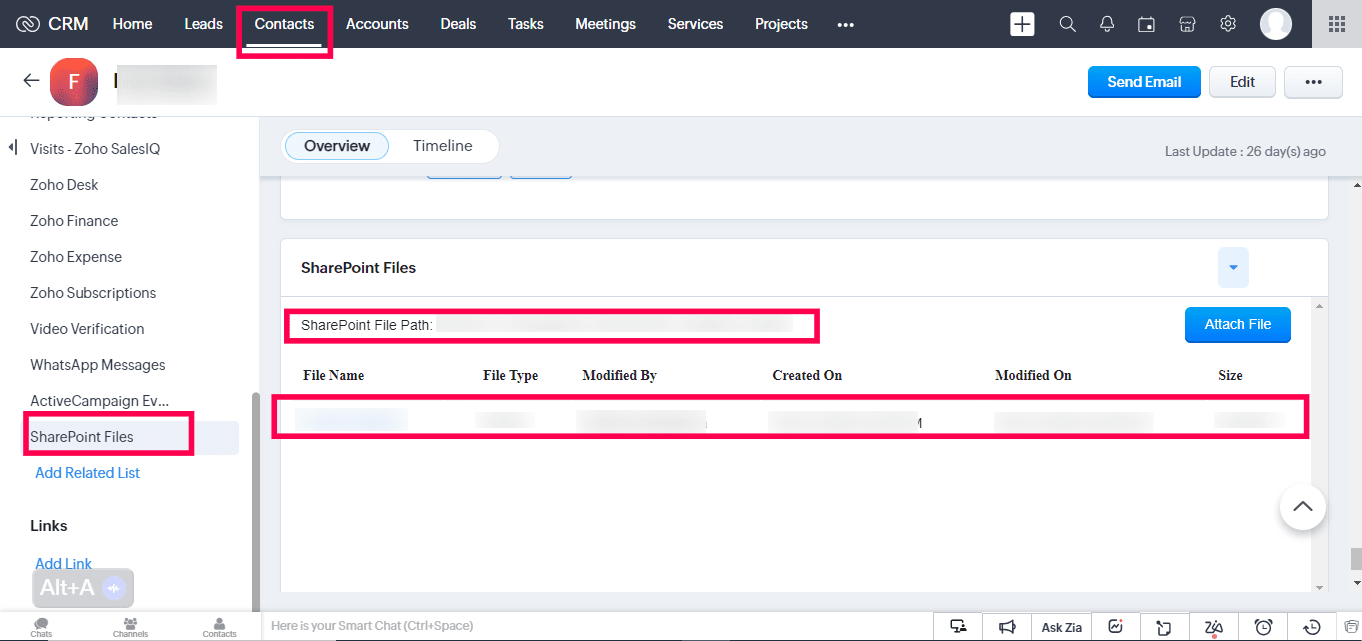Jump to ActiveCampaign Ev... related list

tap(99, 401)
